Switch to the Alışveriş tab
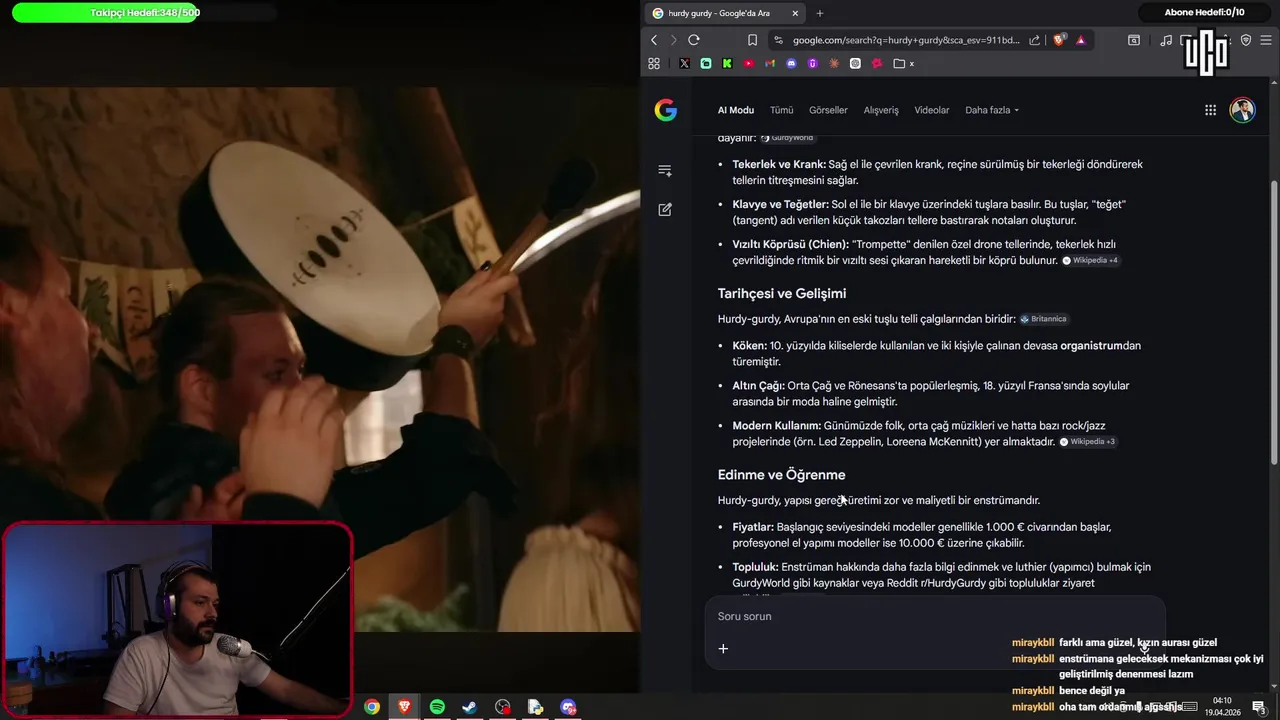1280x720 pixels. [881, 110]
